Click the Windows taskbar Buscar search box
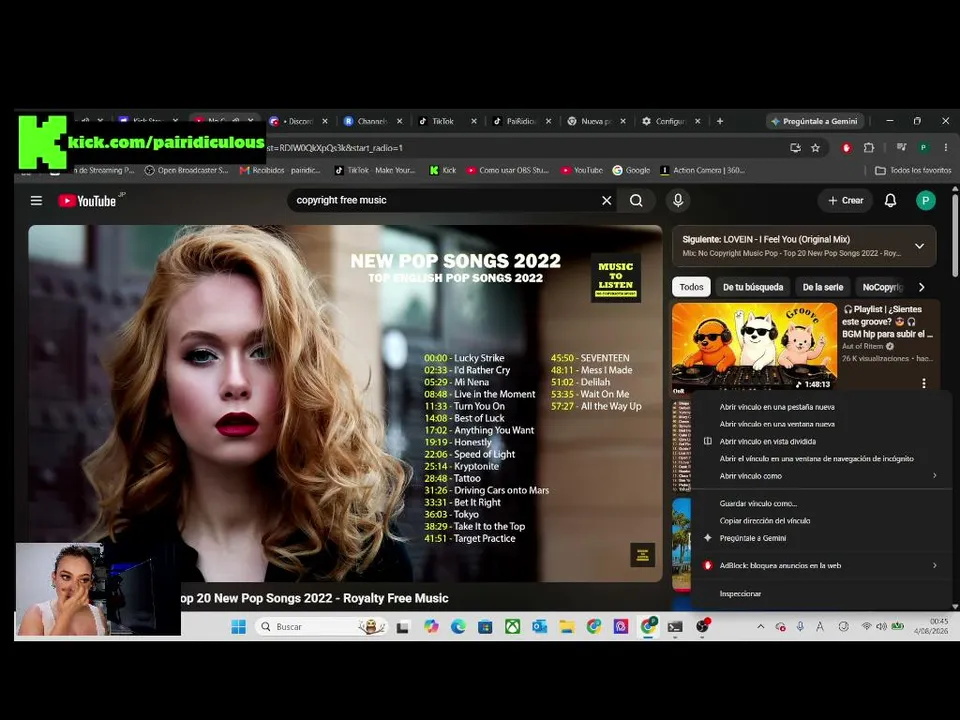The image size is (960, 720). click(321, 626)
